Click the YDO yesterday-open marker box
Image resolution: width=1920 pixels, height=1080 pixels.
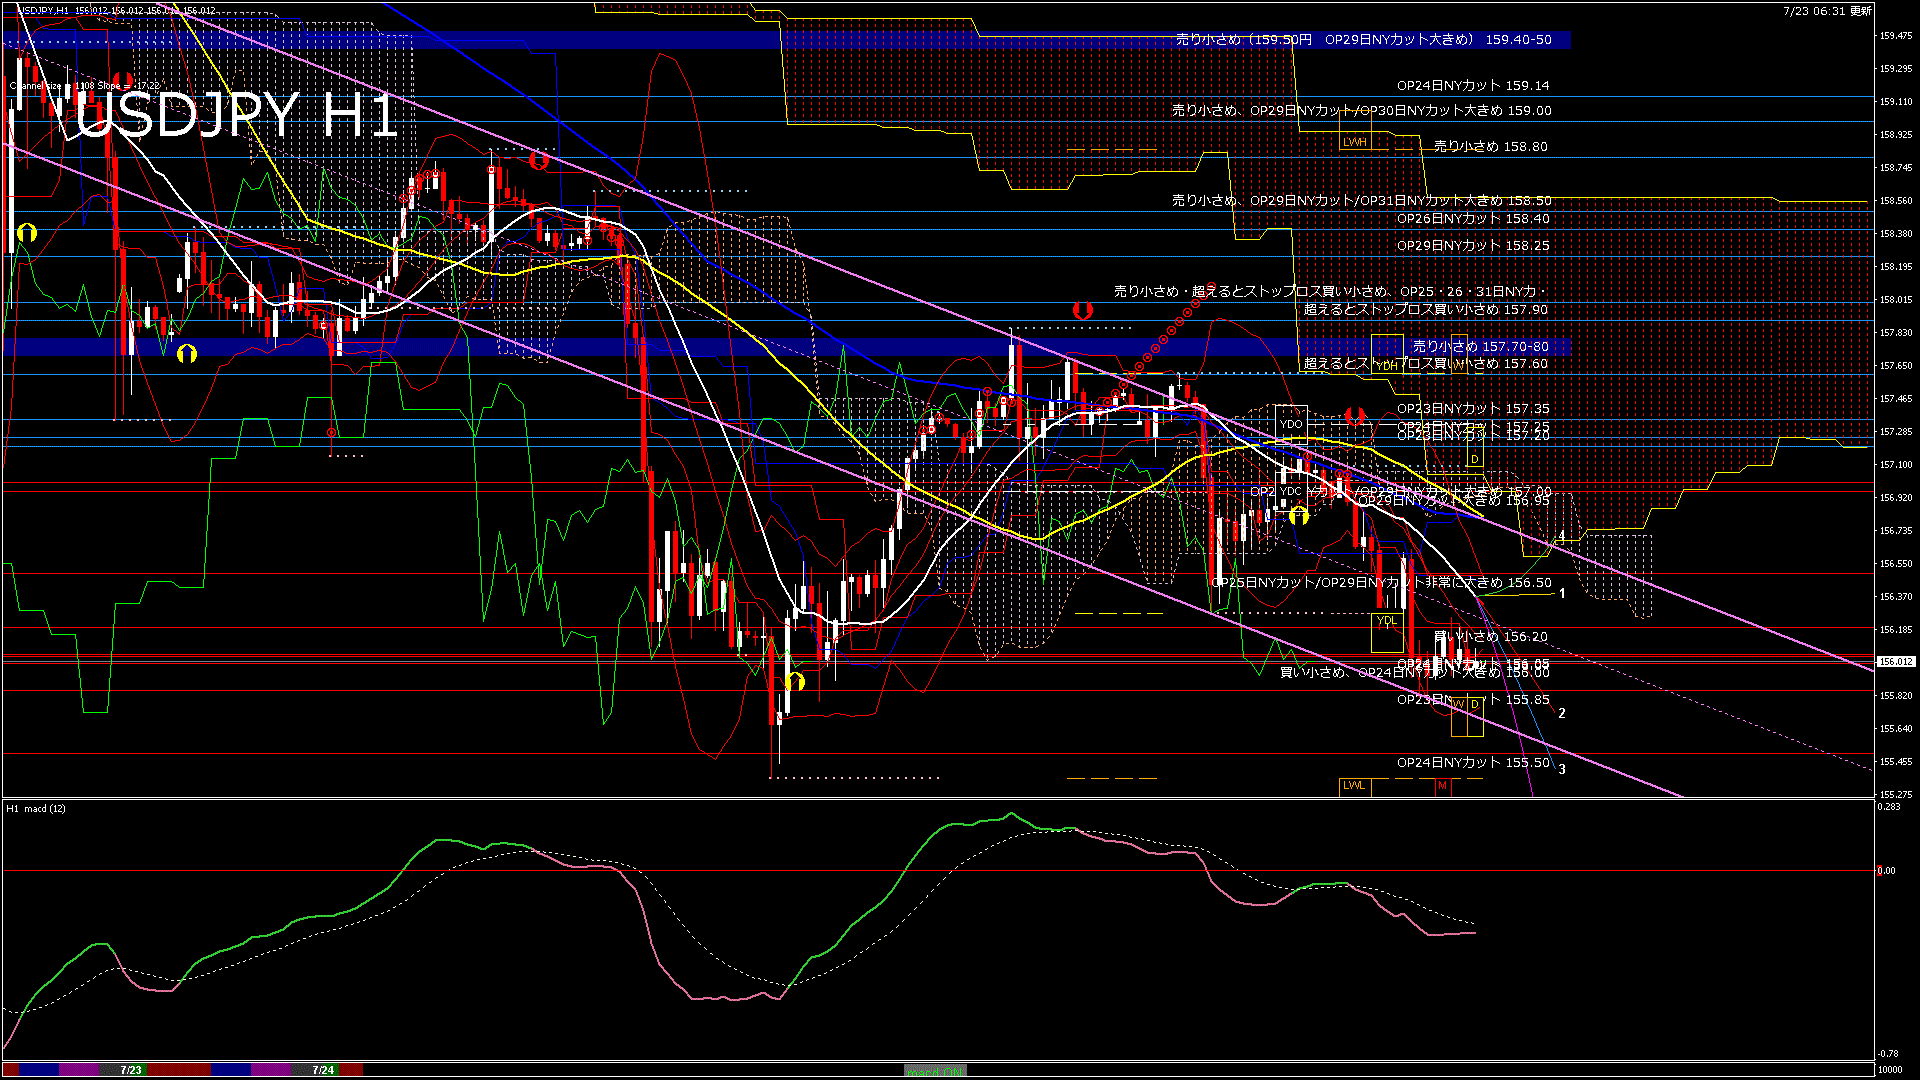tap(1292, 424)
